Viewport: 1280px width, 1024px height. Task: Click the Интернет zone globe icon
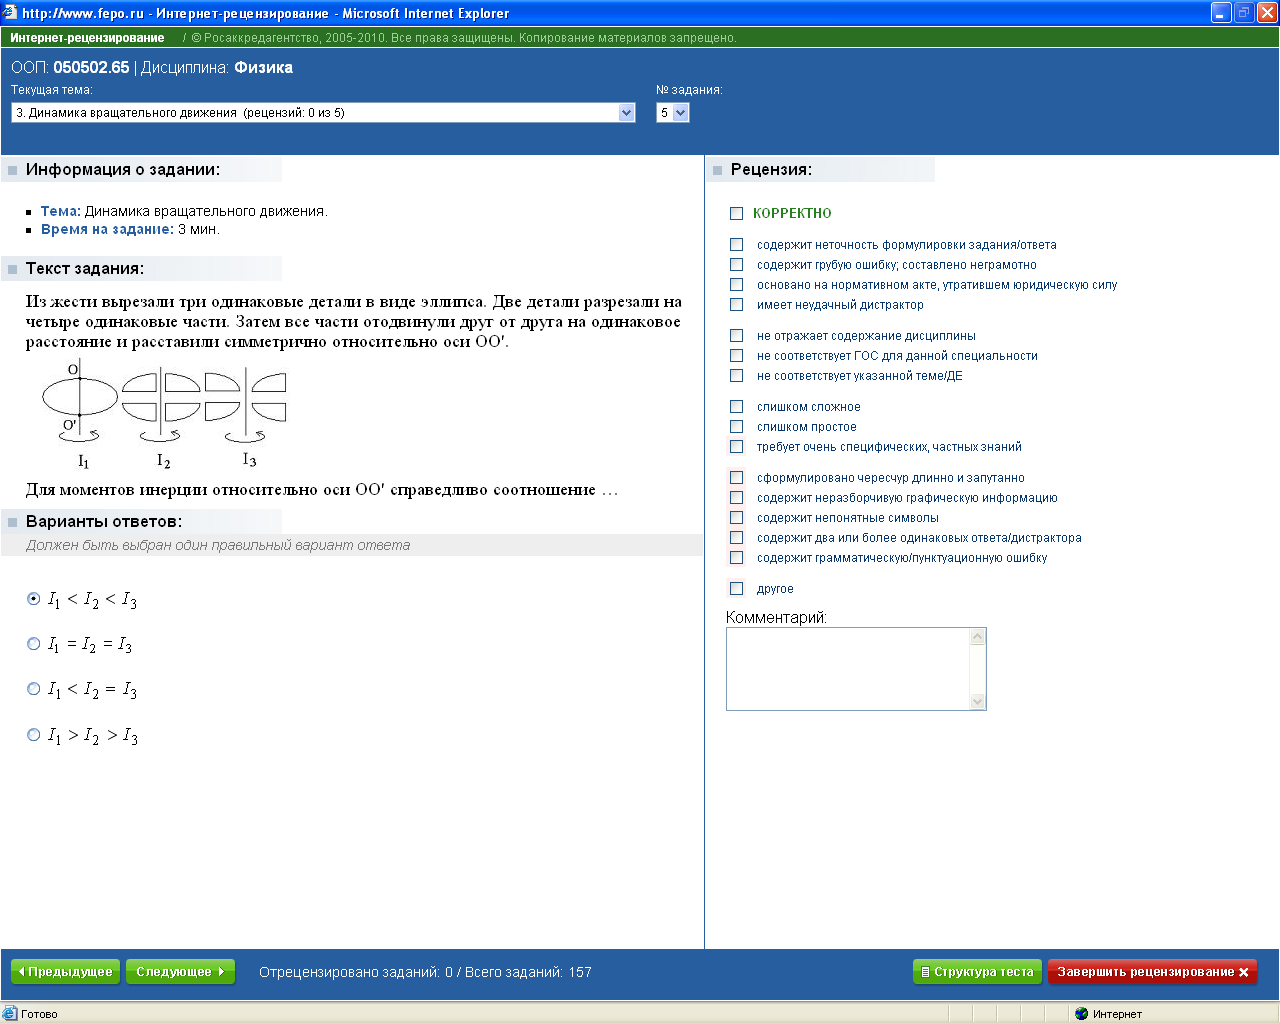pos(1081,1014)
